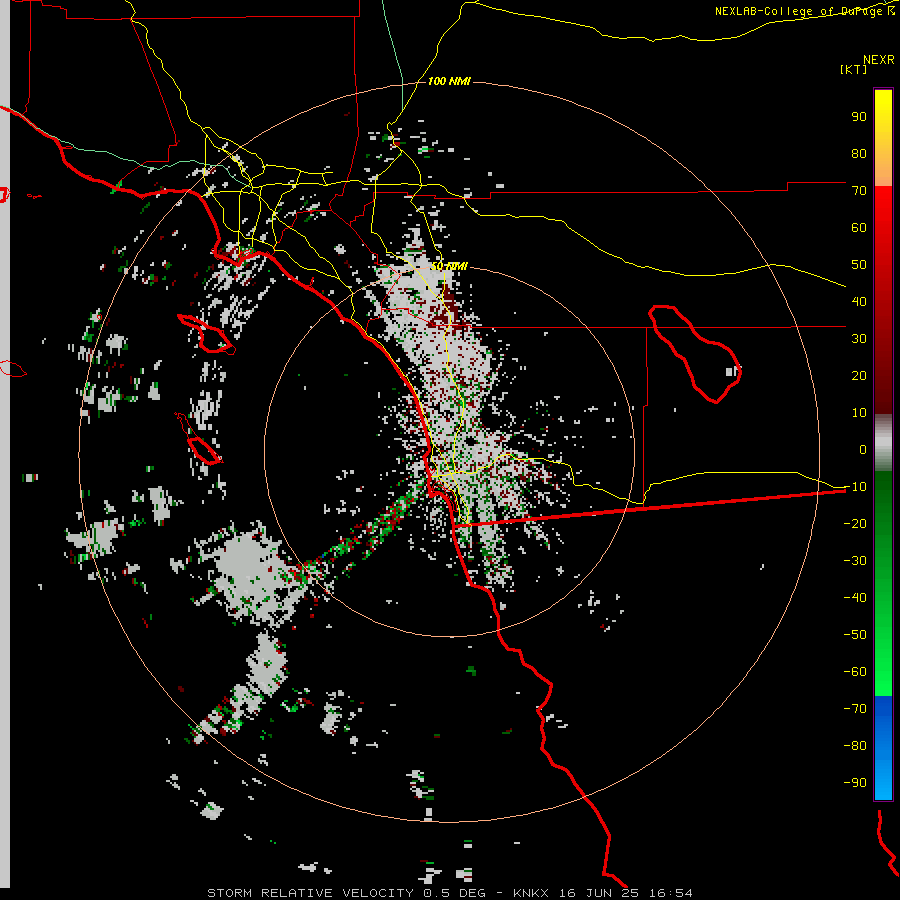The width and height of the screenshot is (900, 900).
Task: Pick the gray near-zero segment of the color bar
Action: (x=883, y=443)
